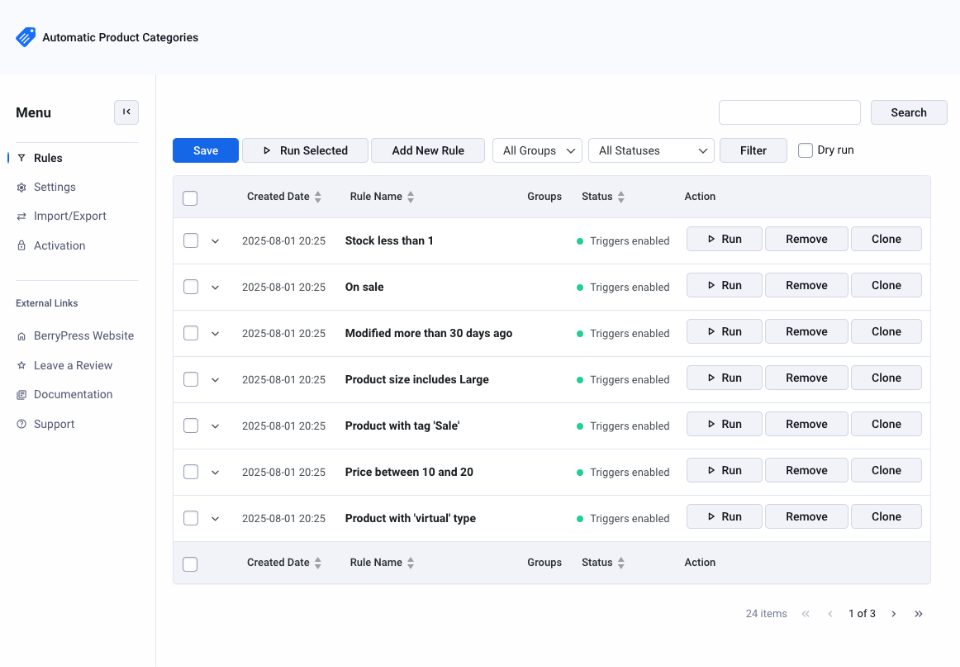
Task: Select all rules with header checkbox
Action: pos(190,198)
